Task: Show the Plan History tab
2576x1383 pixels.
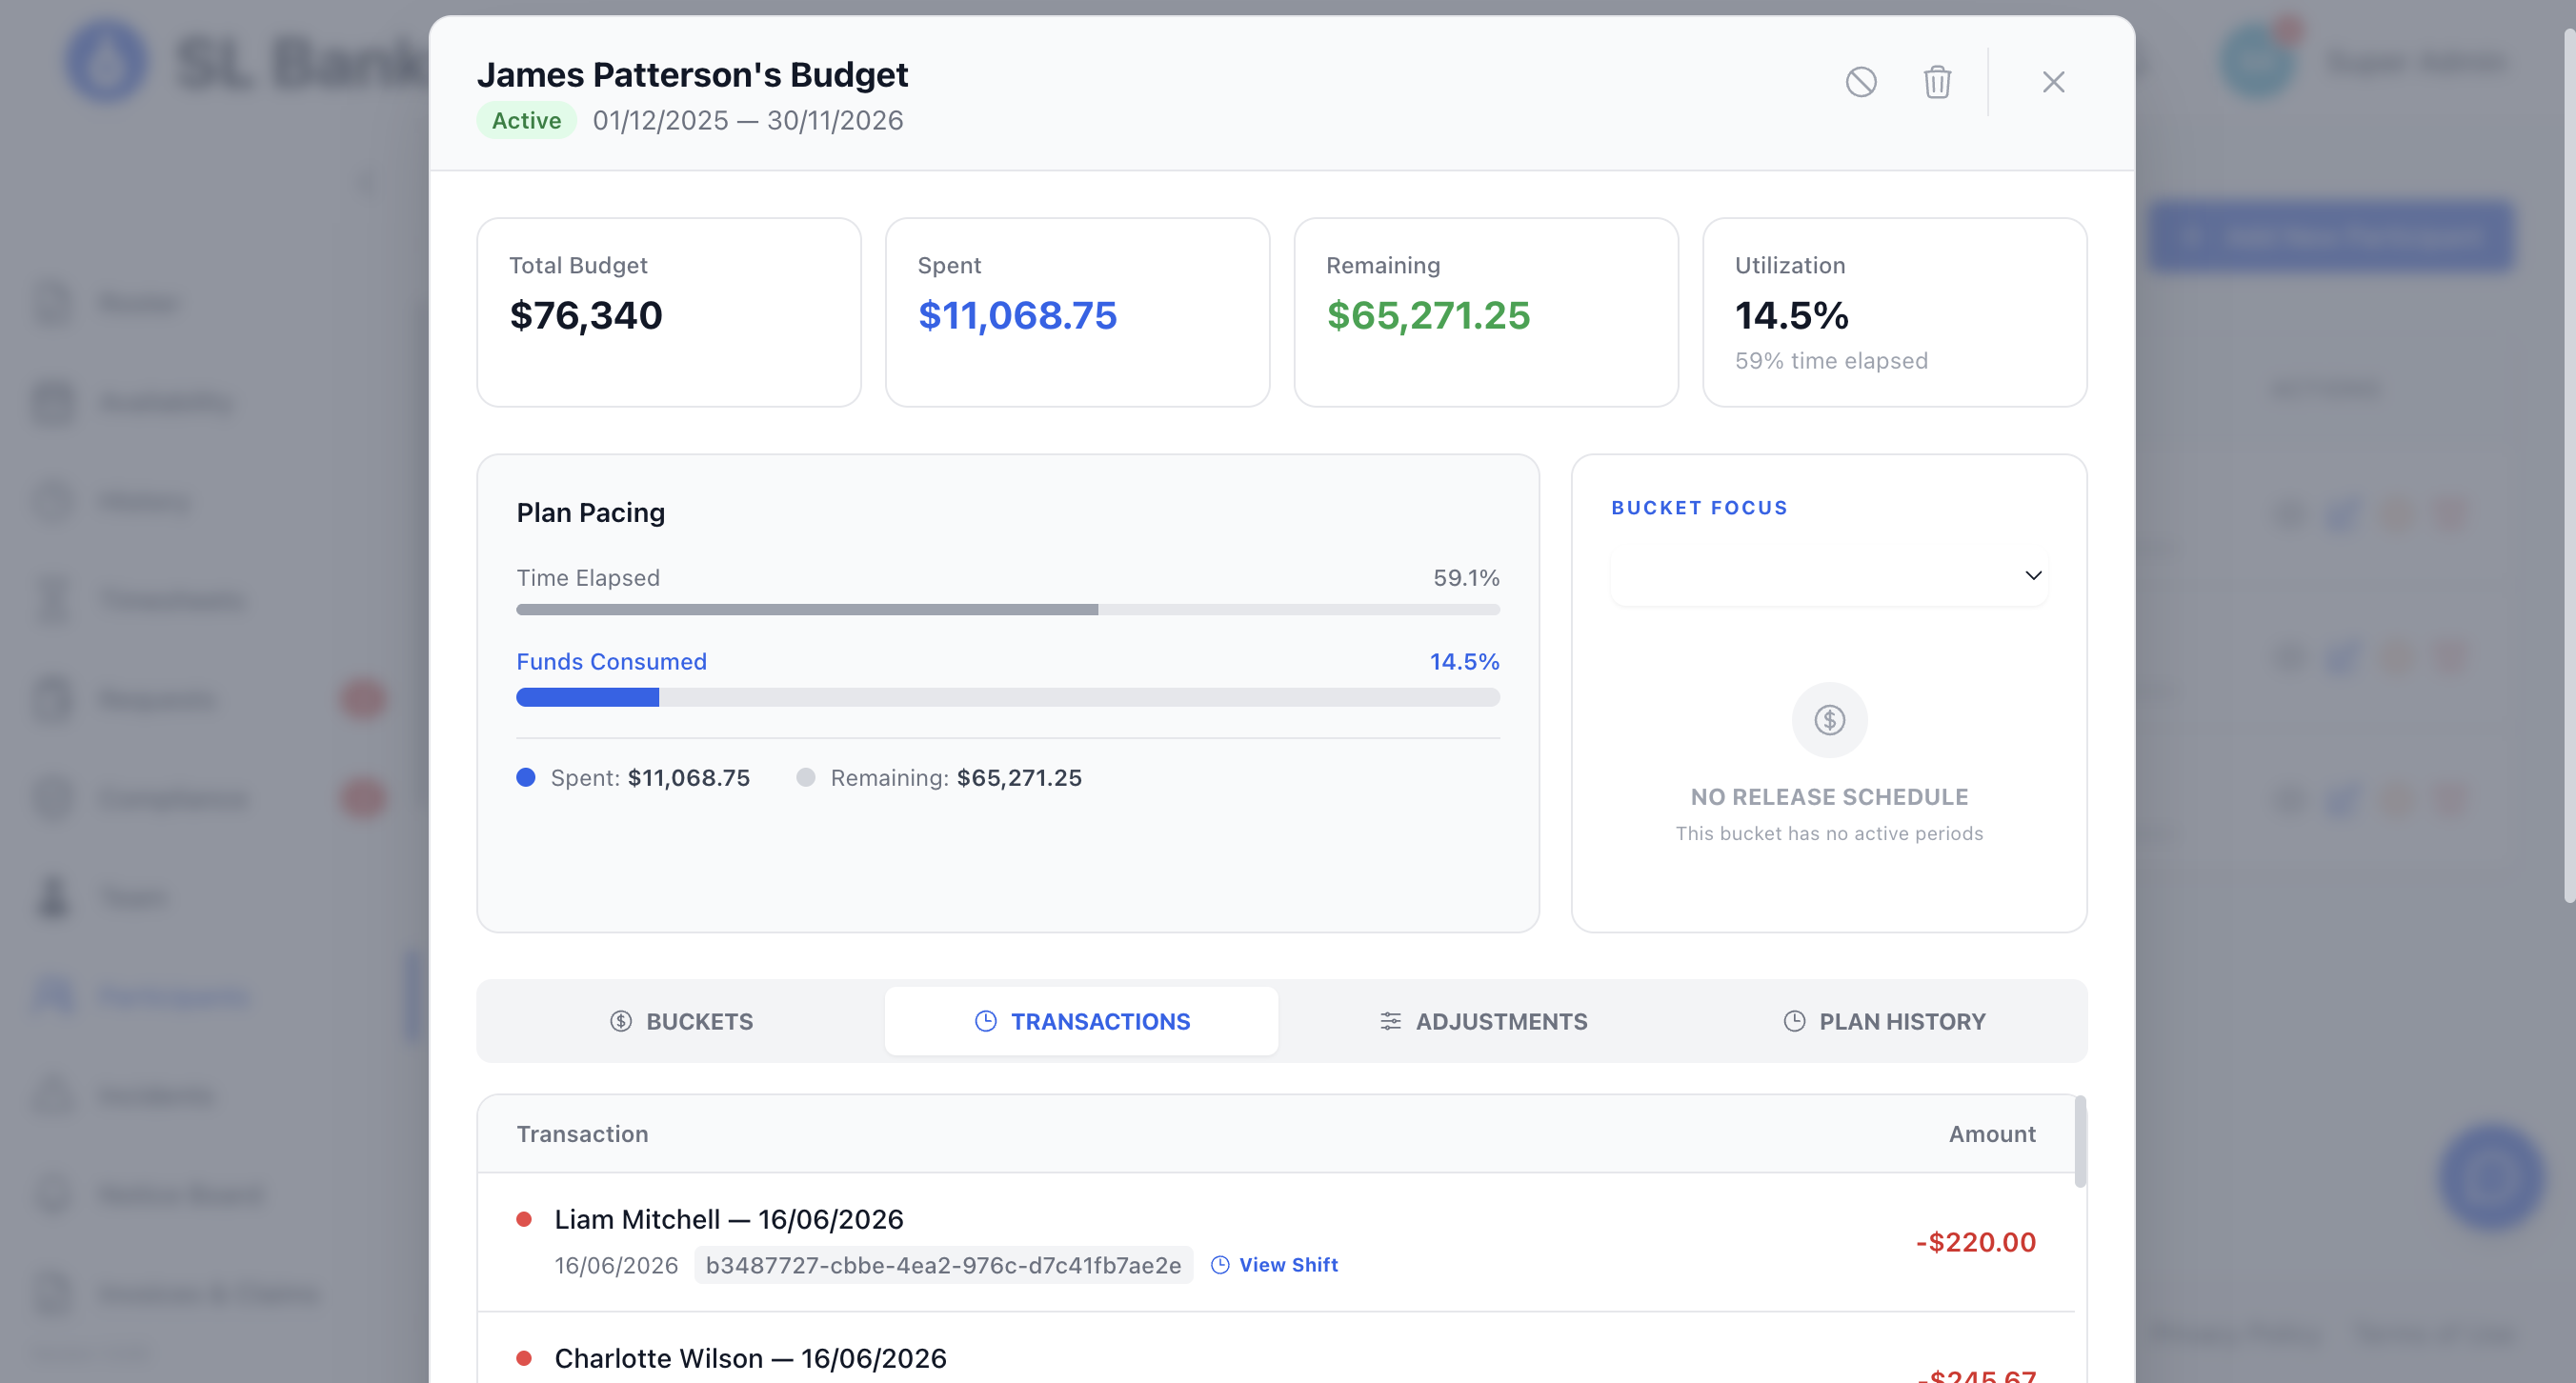Action: [1884, 1021]
